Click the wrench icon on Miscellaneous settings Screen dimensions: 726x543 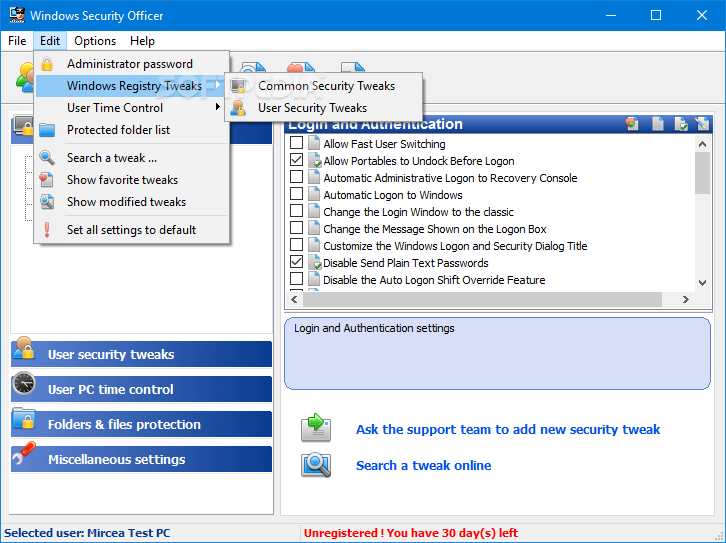tap(24, 453)
